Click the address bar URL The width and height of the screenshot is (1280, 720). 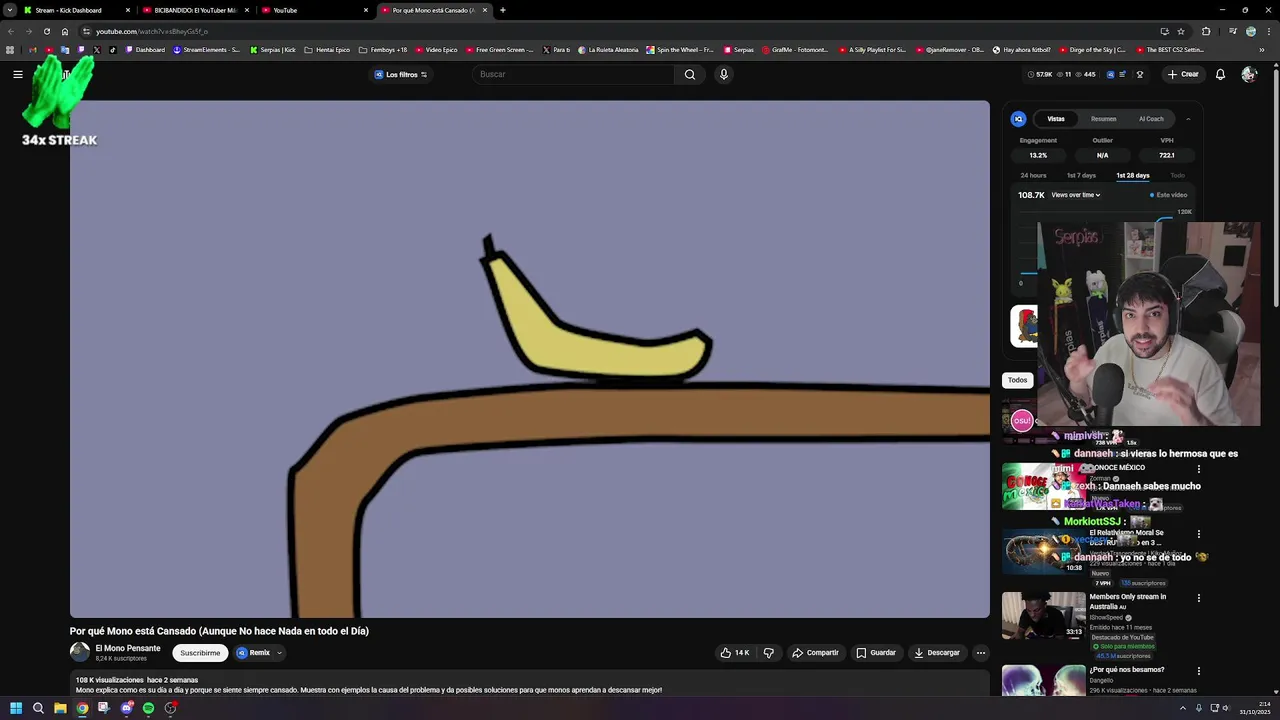pos(152,31)
